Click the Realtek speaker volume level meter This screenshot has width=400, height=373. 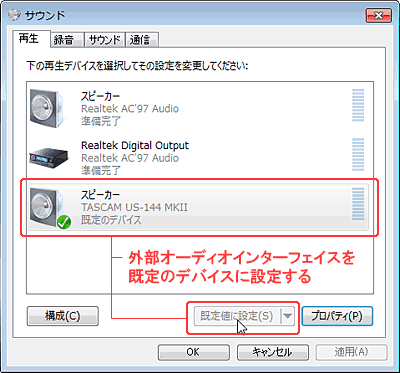pyautogui.click(x=358, y=106)
